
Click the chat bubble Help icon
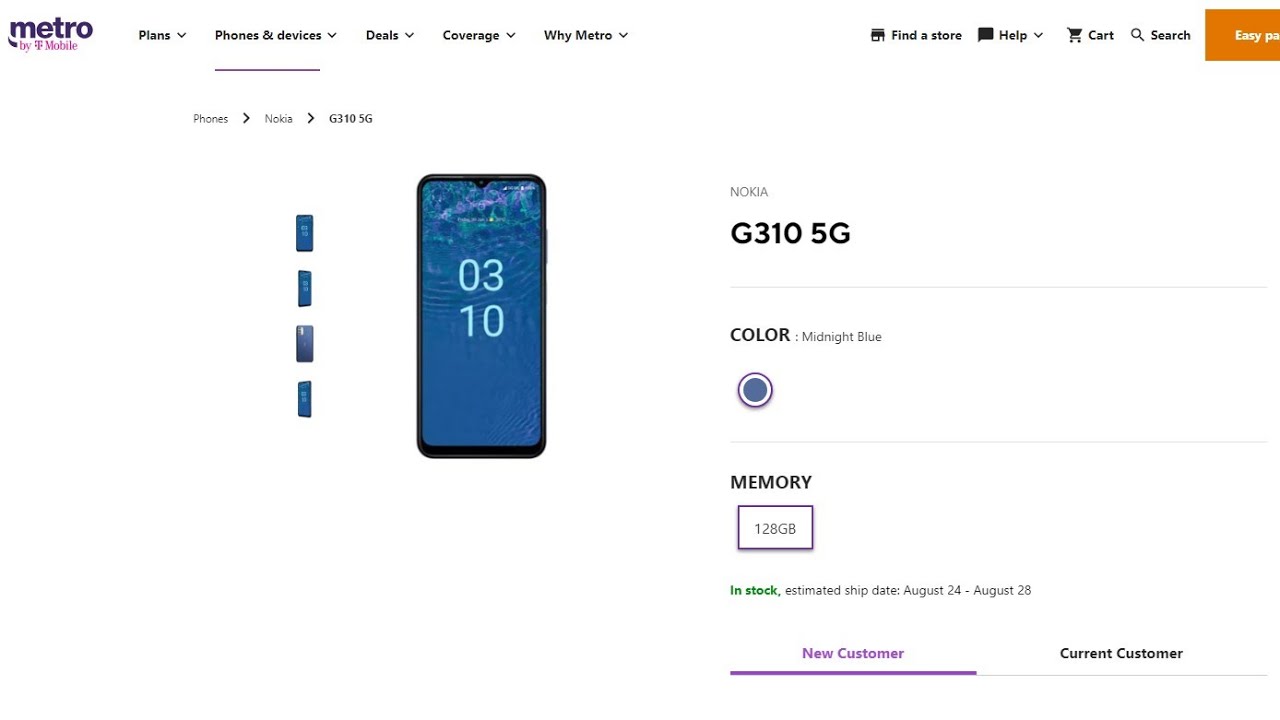[985, 35]
